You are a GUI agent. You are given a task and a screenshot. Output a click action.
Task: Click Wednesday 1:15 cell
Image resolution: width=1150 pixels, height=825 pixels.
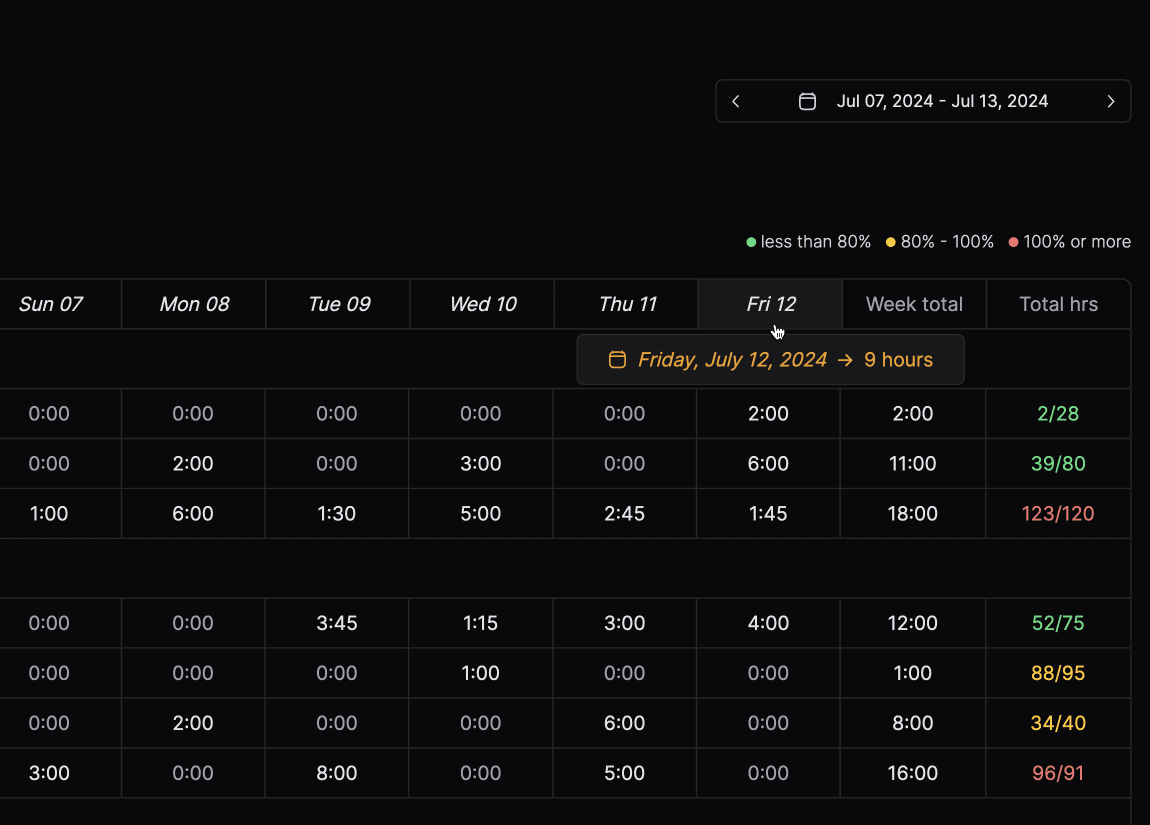480,623
